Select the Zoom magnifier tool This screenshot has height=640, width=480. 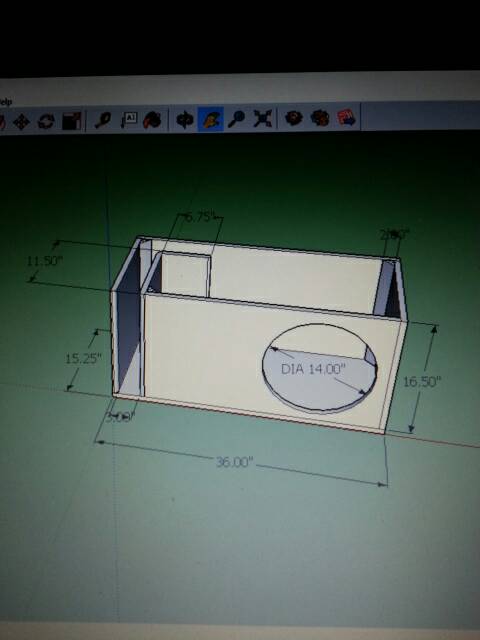236,118
